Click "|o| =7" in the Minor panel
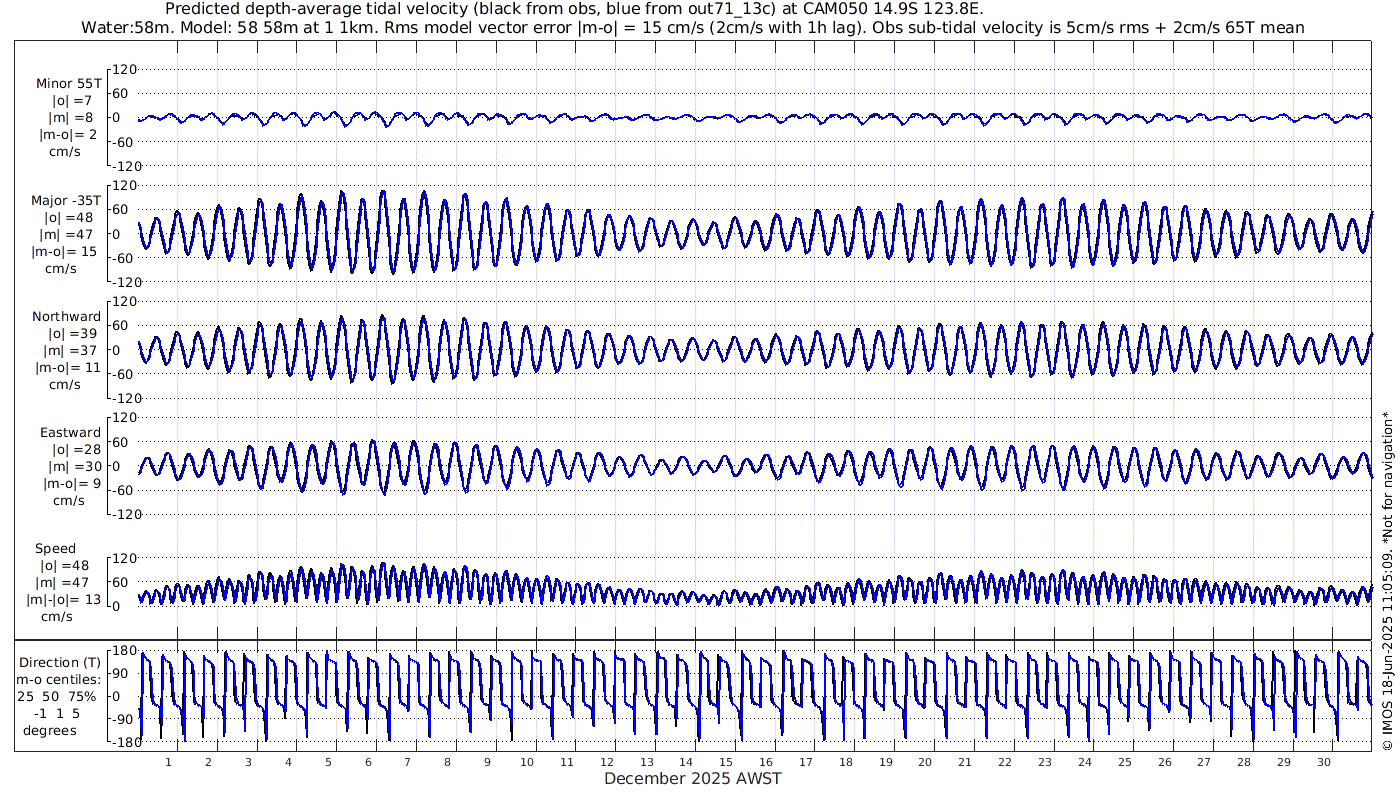The height and width of the screenshot is (800, 1400). (x=72, y=100)
